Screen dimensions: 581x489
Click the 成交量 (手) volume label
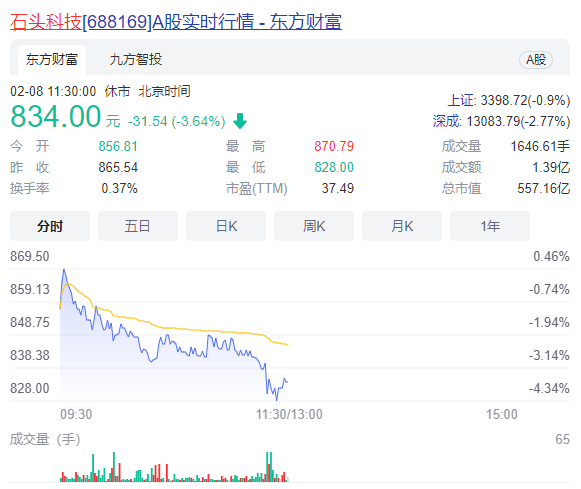pos(45,439)
